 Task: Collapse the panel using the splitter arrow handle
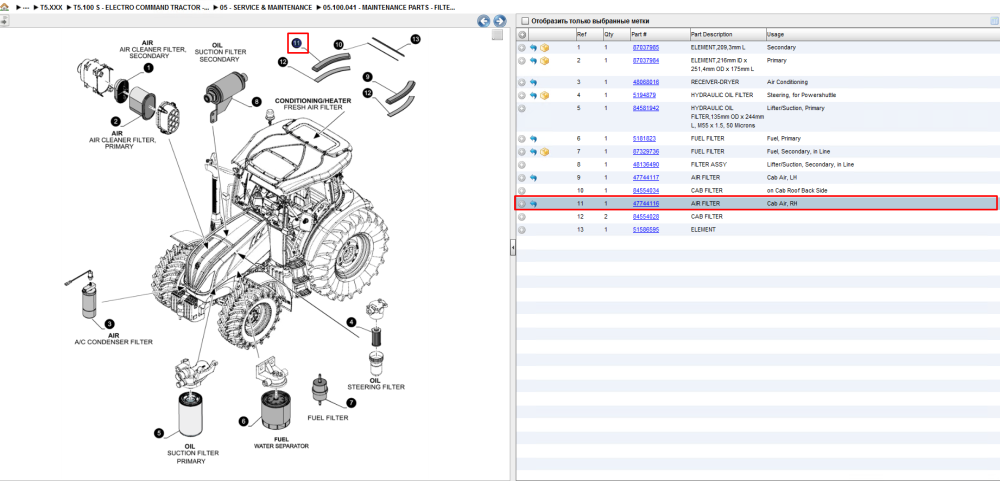coord(512,249)
